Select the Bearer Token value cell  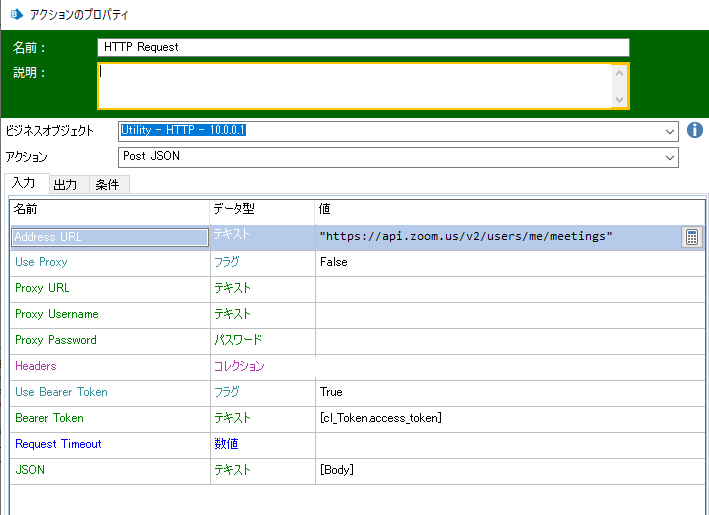click(x=508, y=418)
